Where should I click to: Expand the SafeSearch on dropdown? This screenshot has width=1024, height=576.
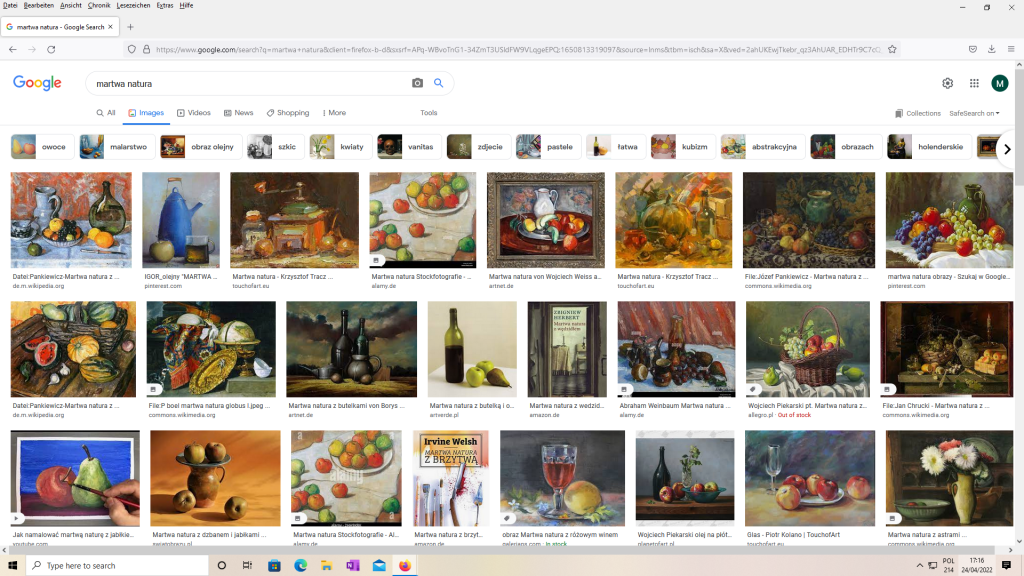(x=973, y=113)
